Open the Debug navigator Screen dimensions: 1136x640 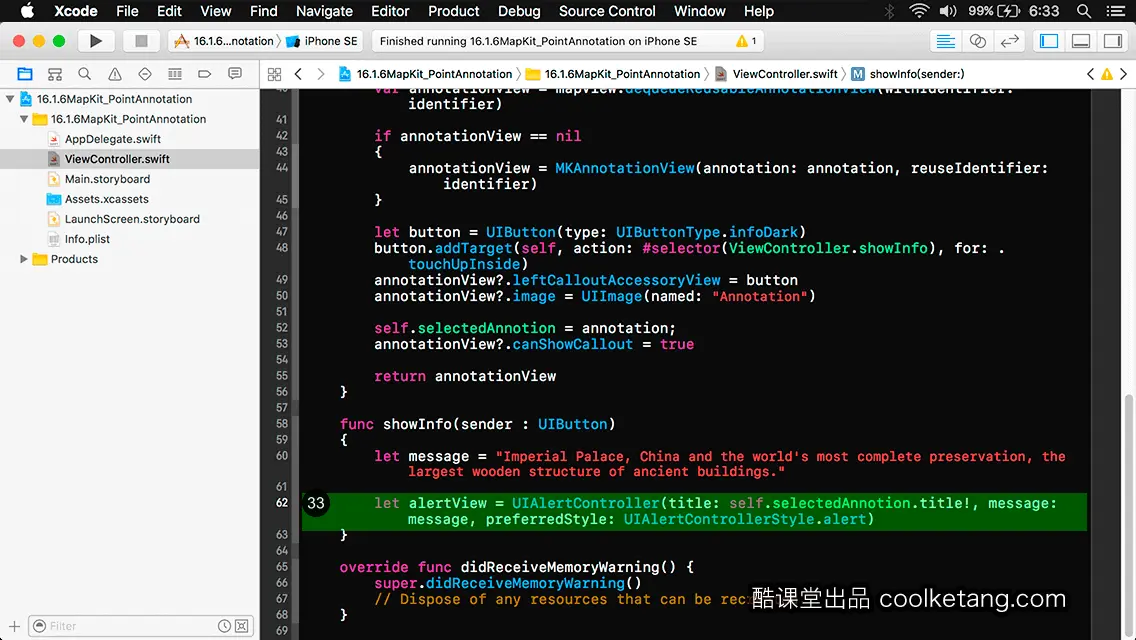(x=175, y=74)
